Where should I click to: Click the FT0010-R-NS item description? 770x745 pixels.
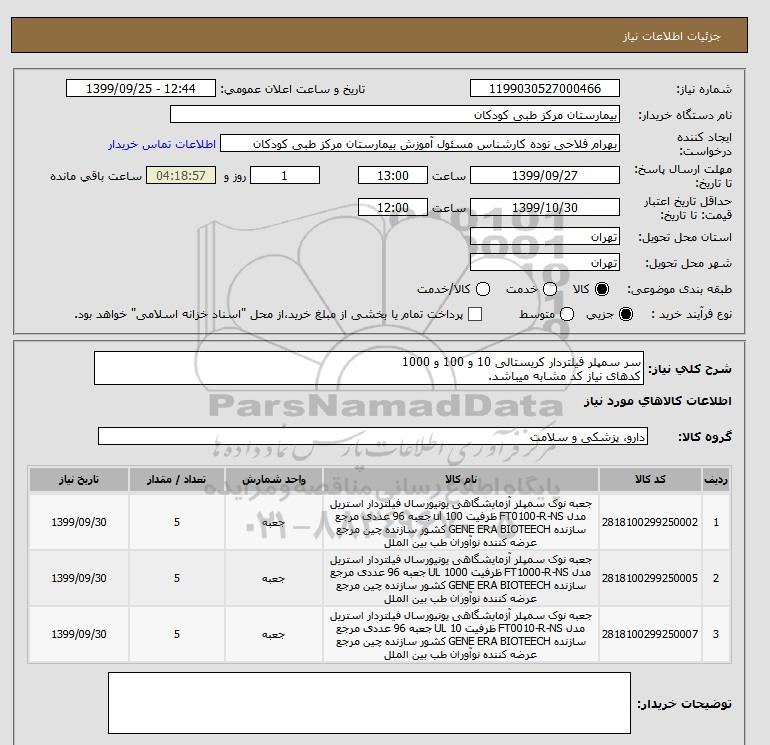click(x=461, y=635)
